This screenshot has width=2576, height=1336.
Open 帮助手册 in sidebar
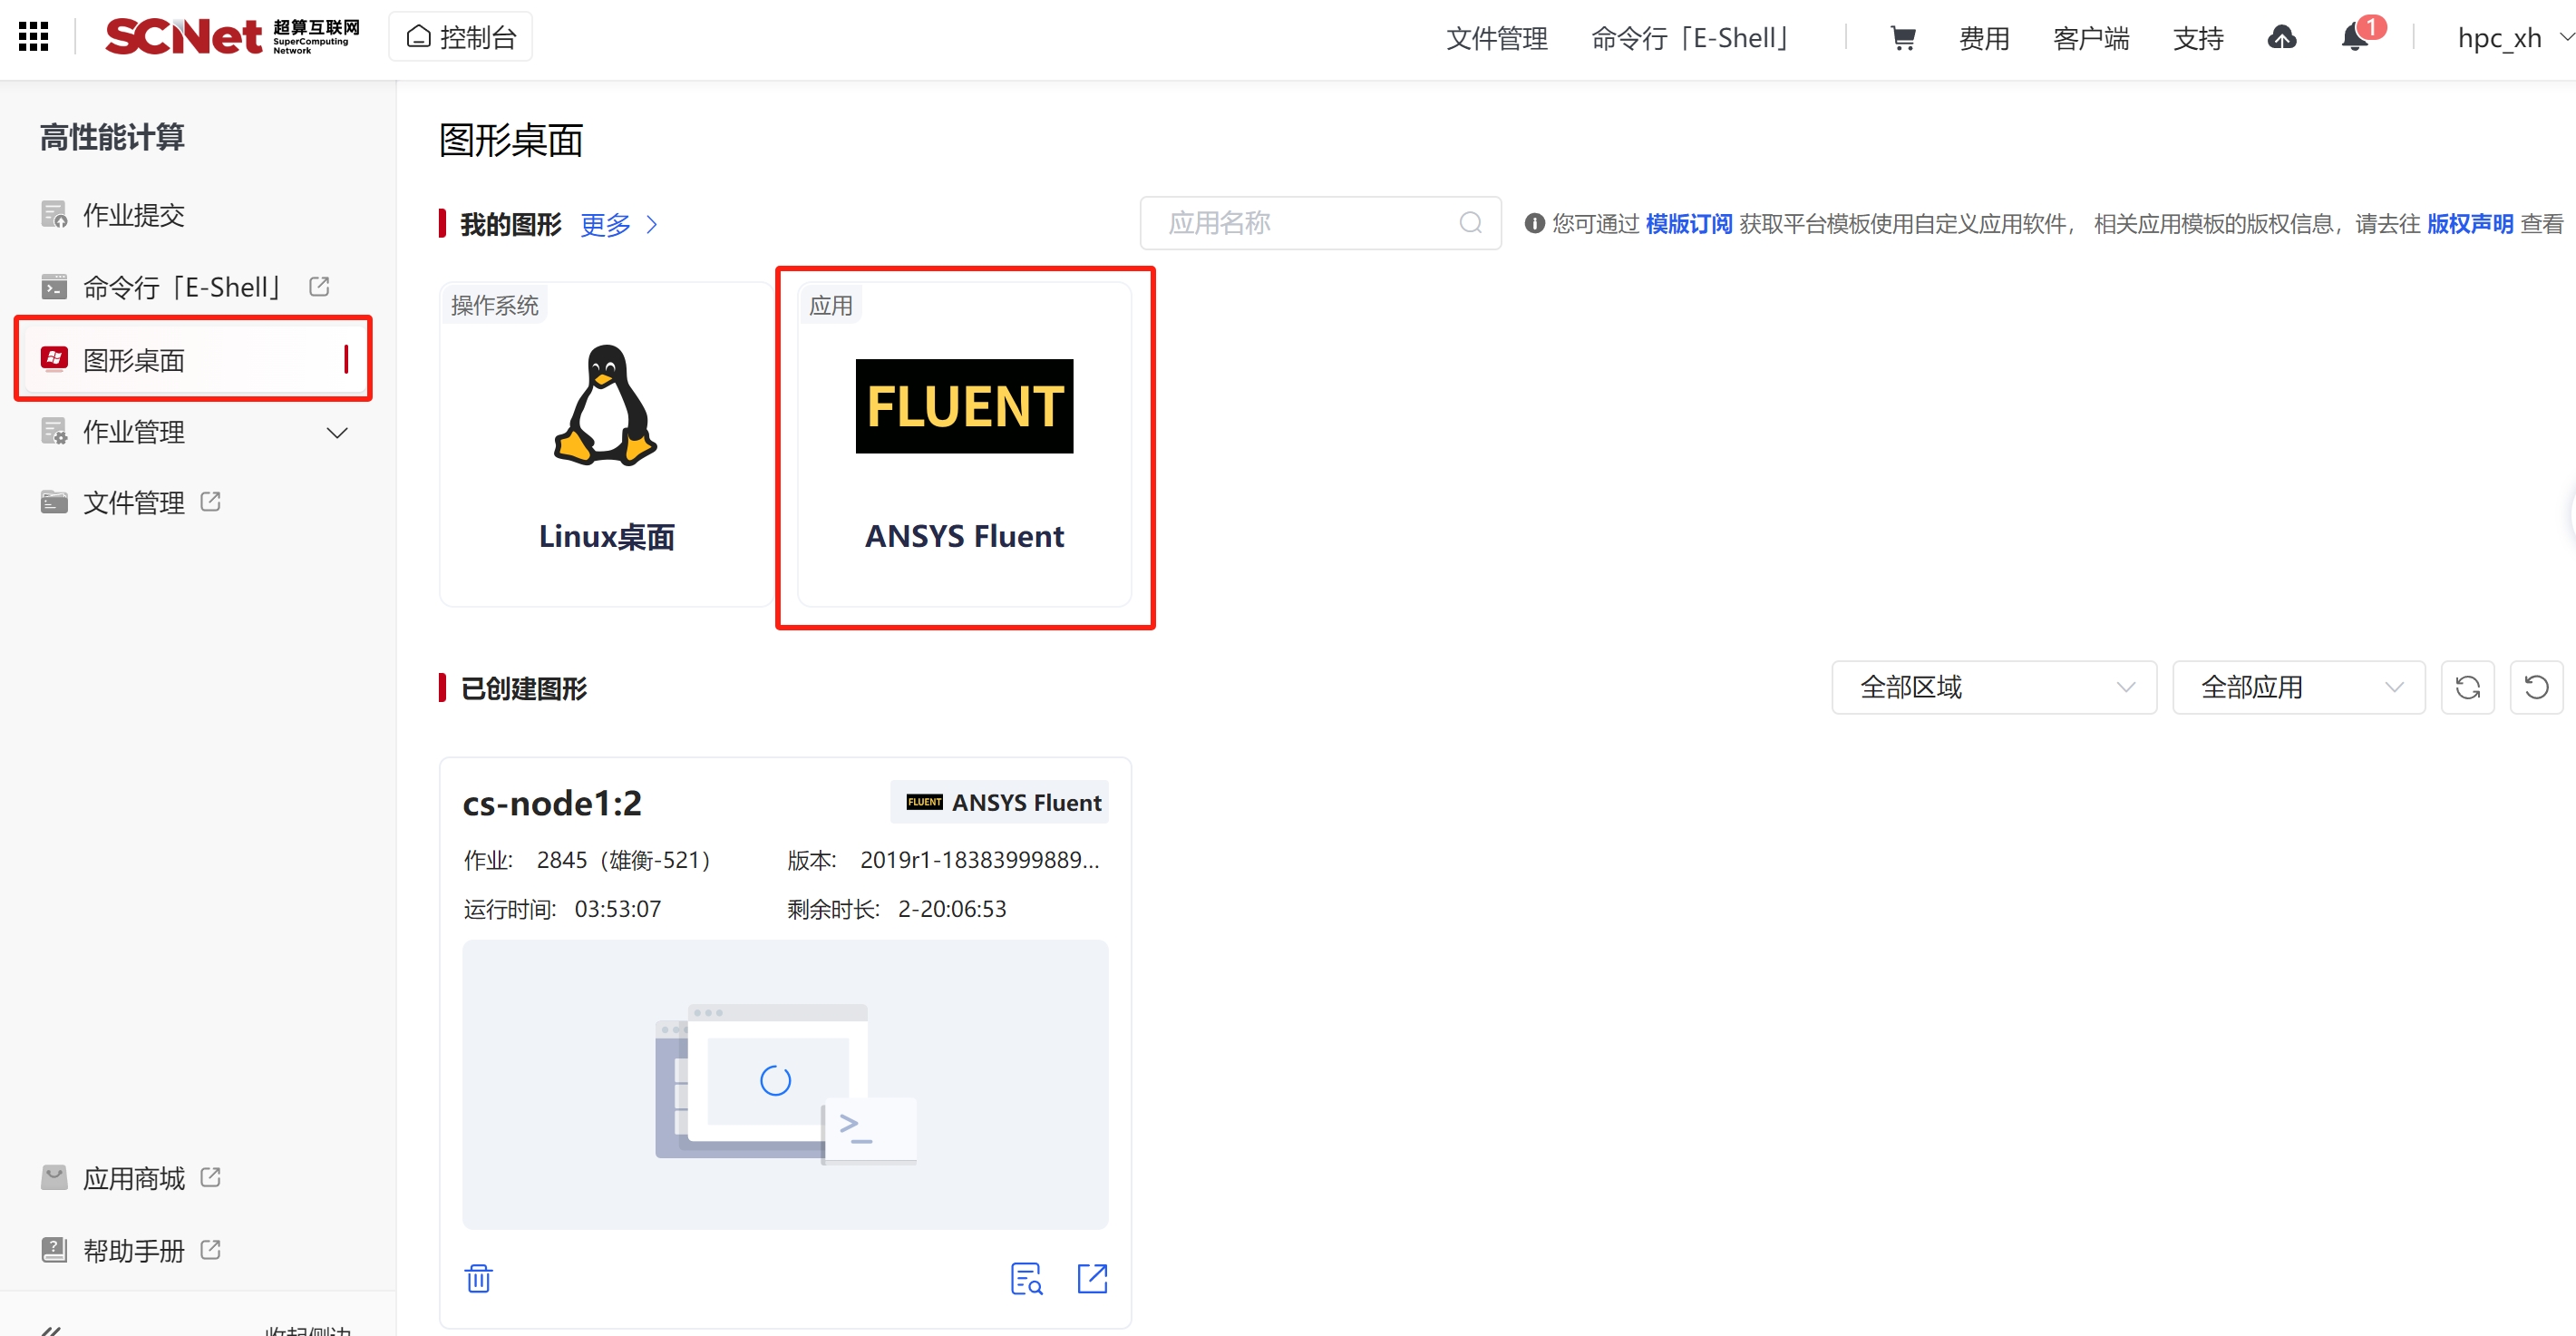133,1250
